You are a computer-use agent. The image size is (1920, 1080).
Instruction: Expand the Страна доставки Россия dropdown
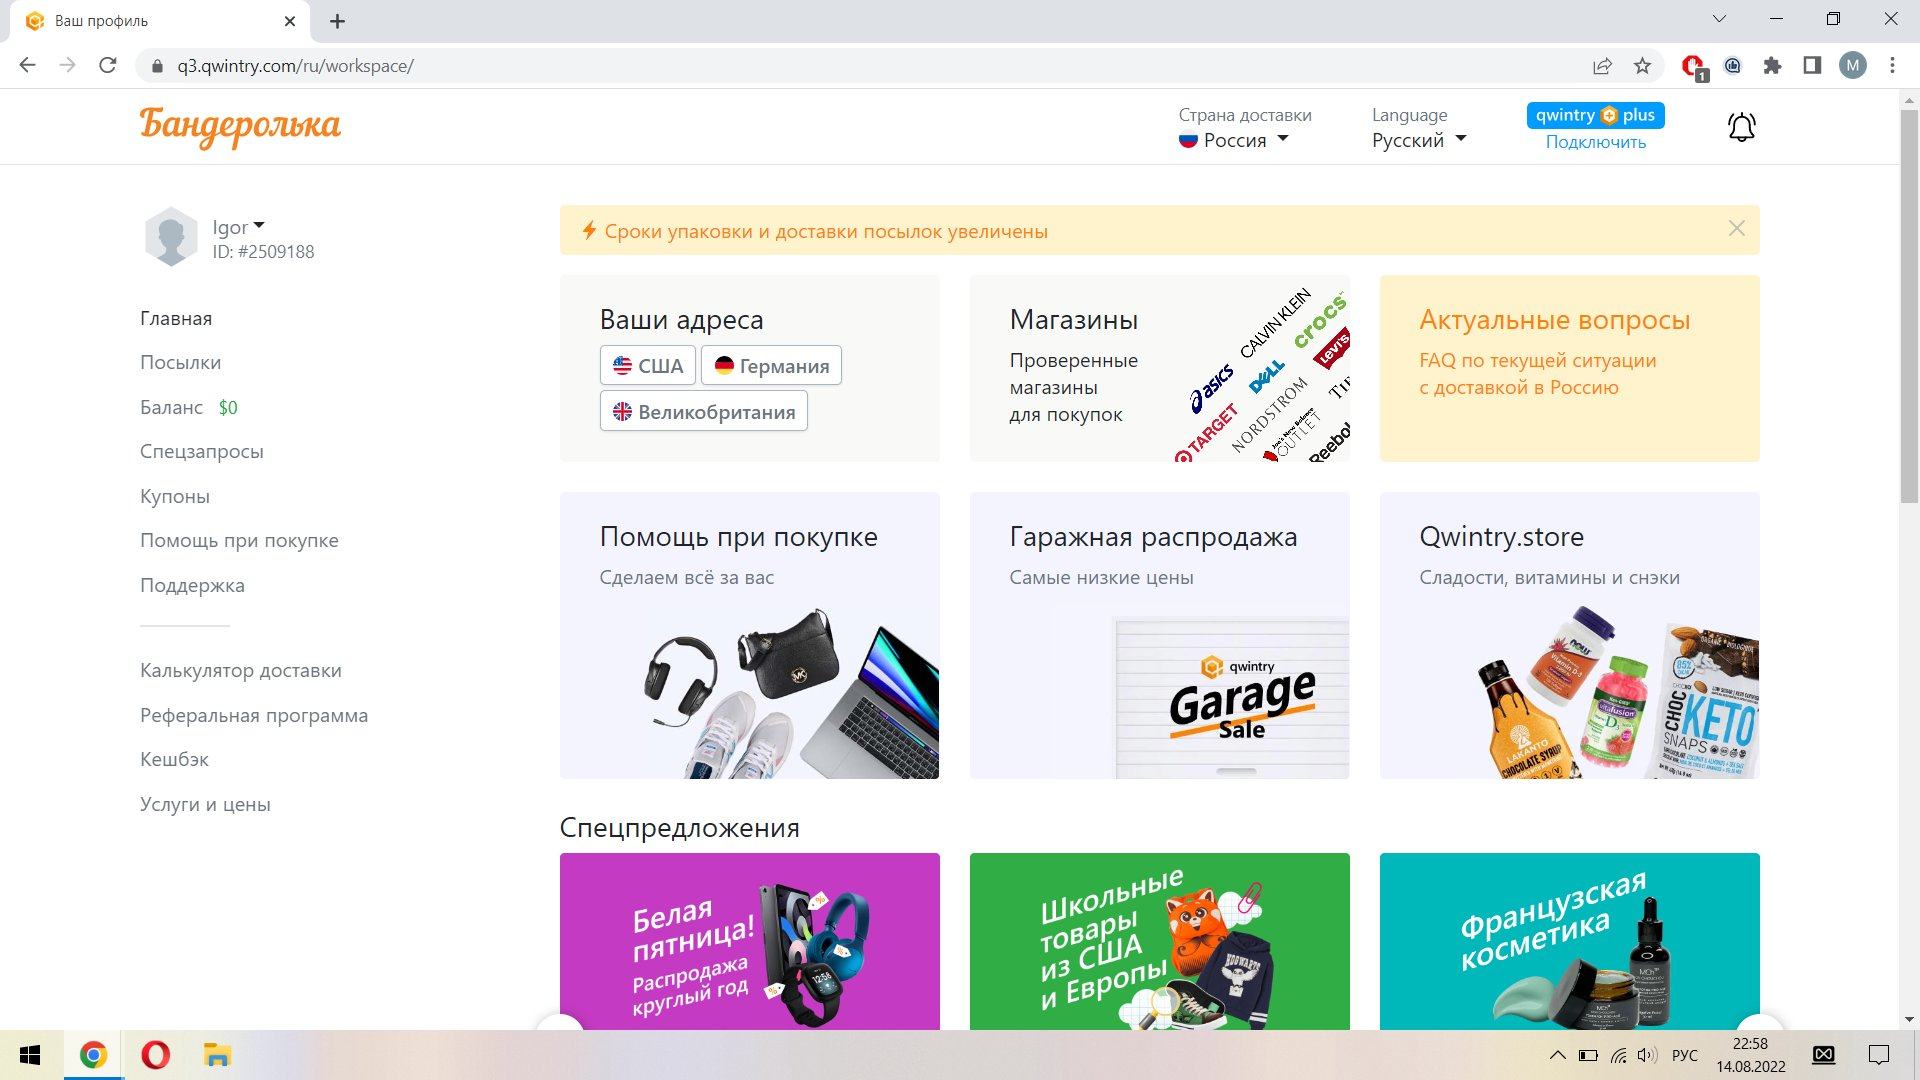click(1233, 141)
